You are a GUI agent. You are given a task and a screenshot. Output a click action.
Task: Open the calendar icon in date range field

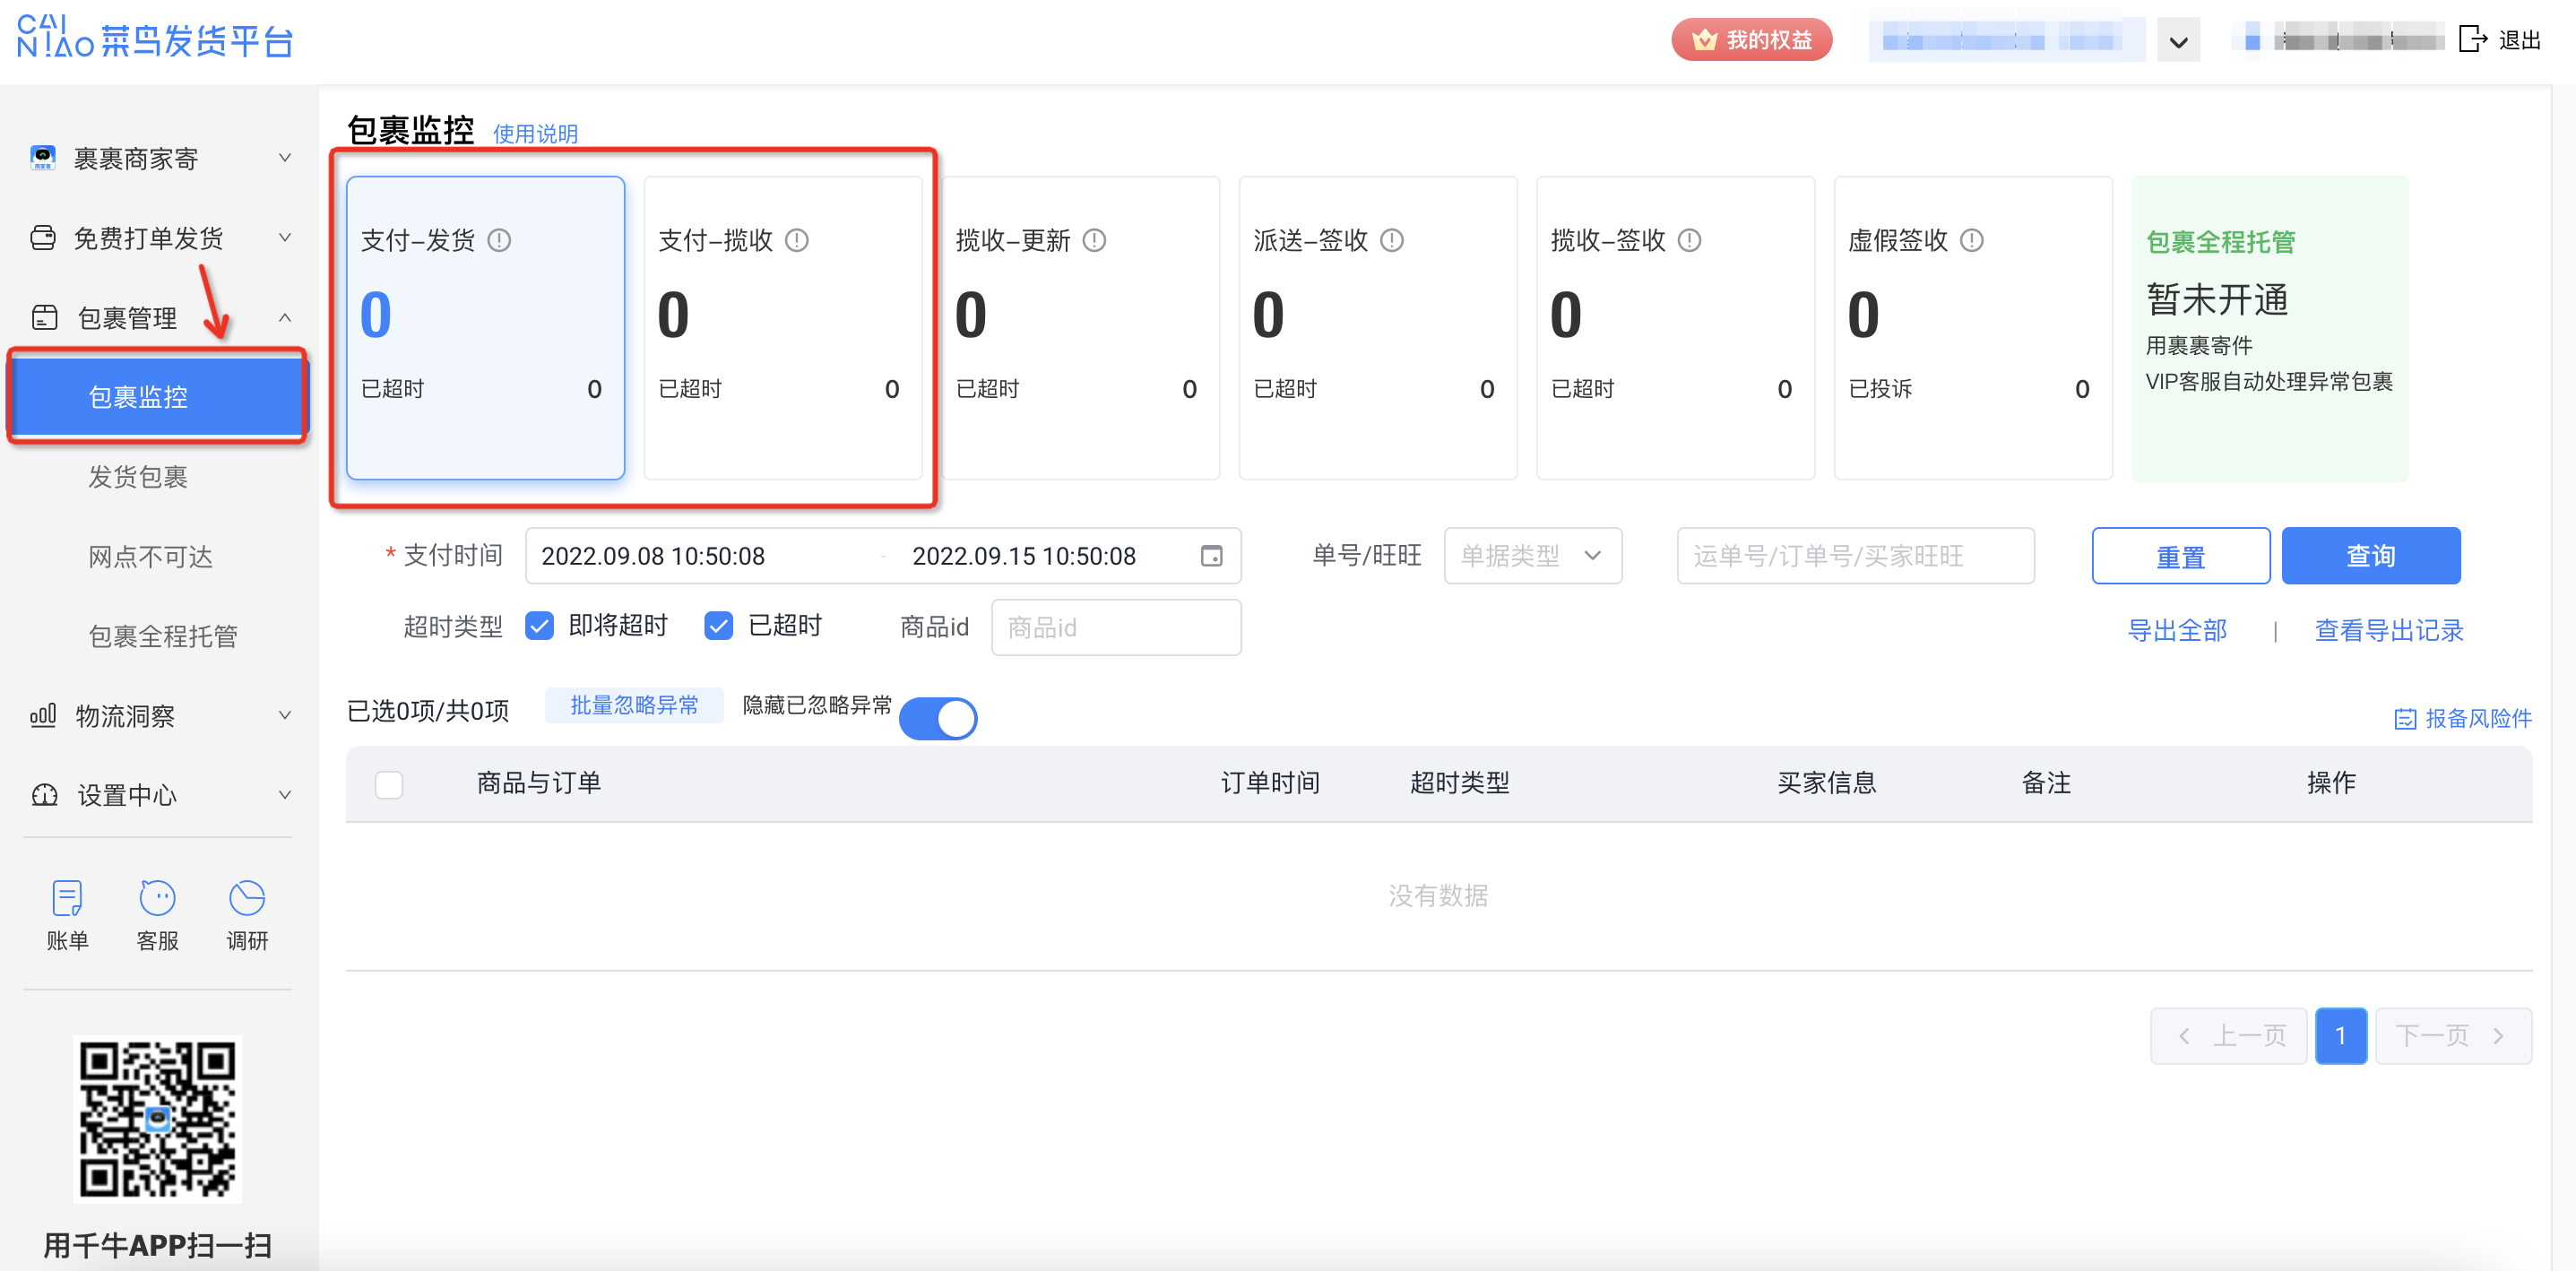tap(1211, 556)
